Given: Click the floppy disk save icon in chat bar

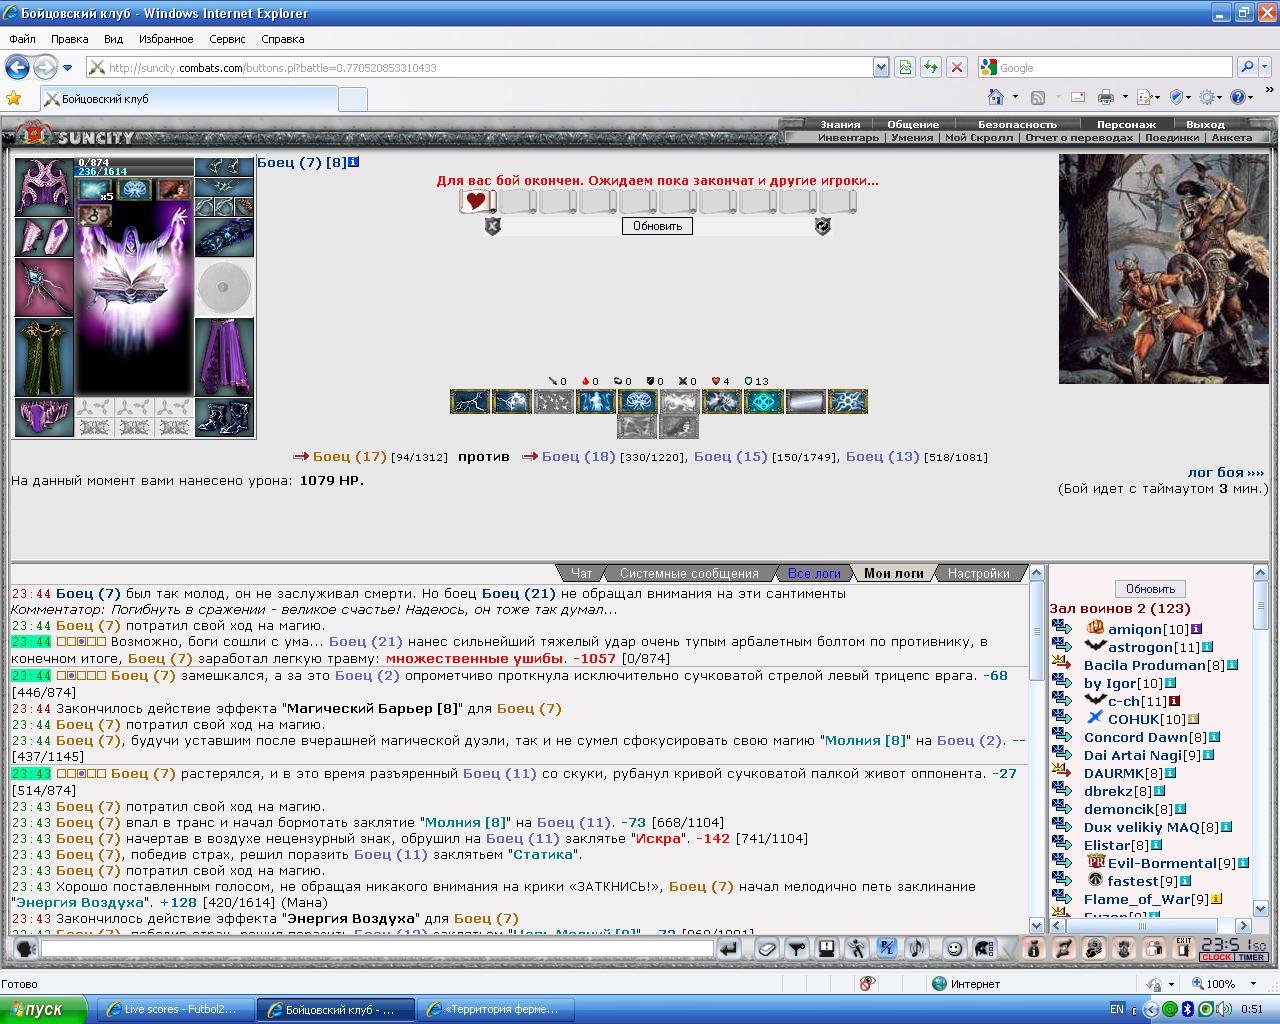Looking at the screenshot, I should pyautogui.click(x=827, y=949).
